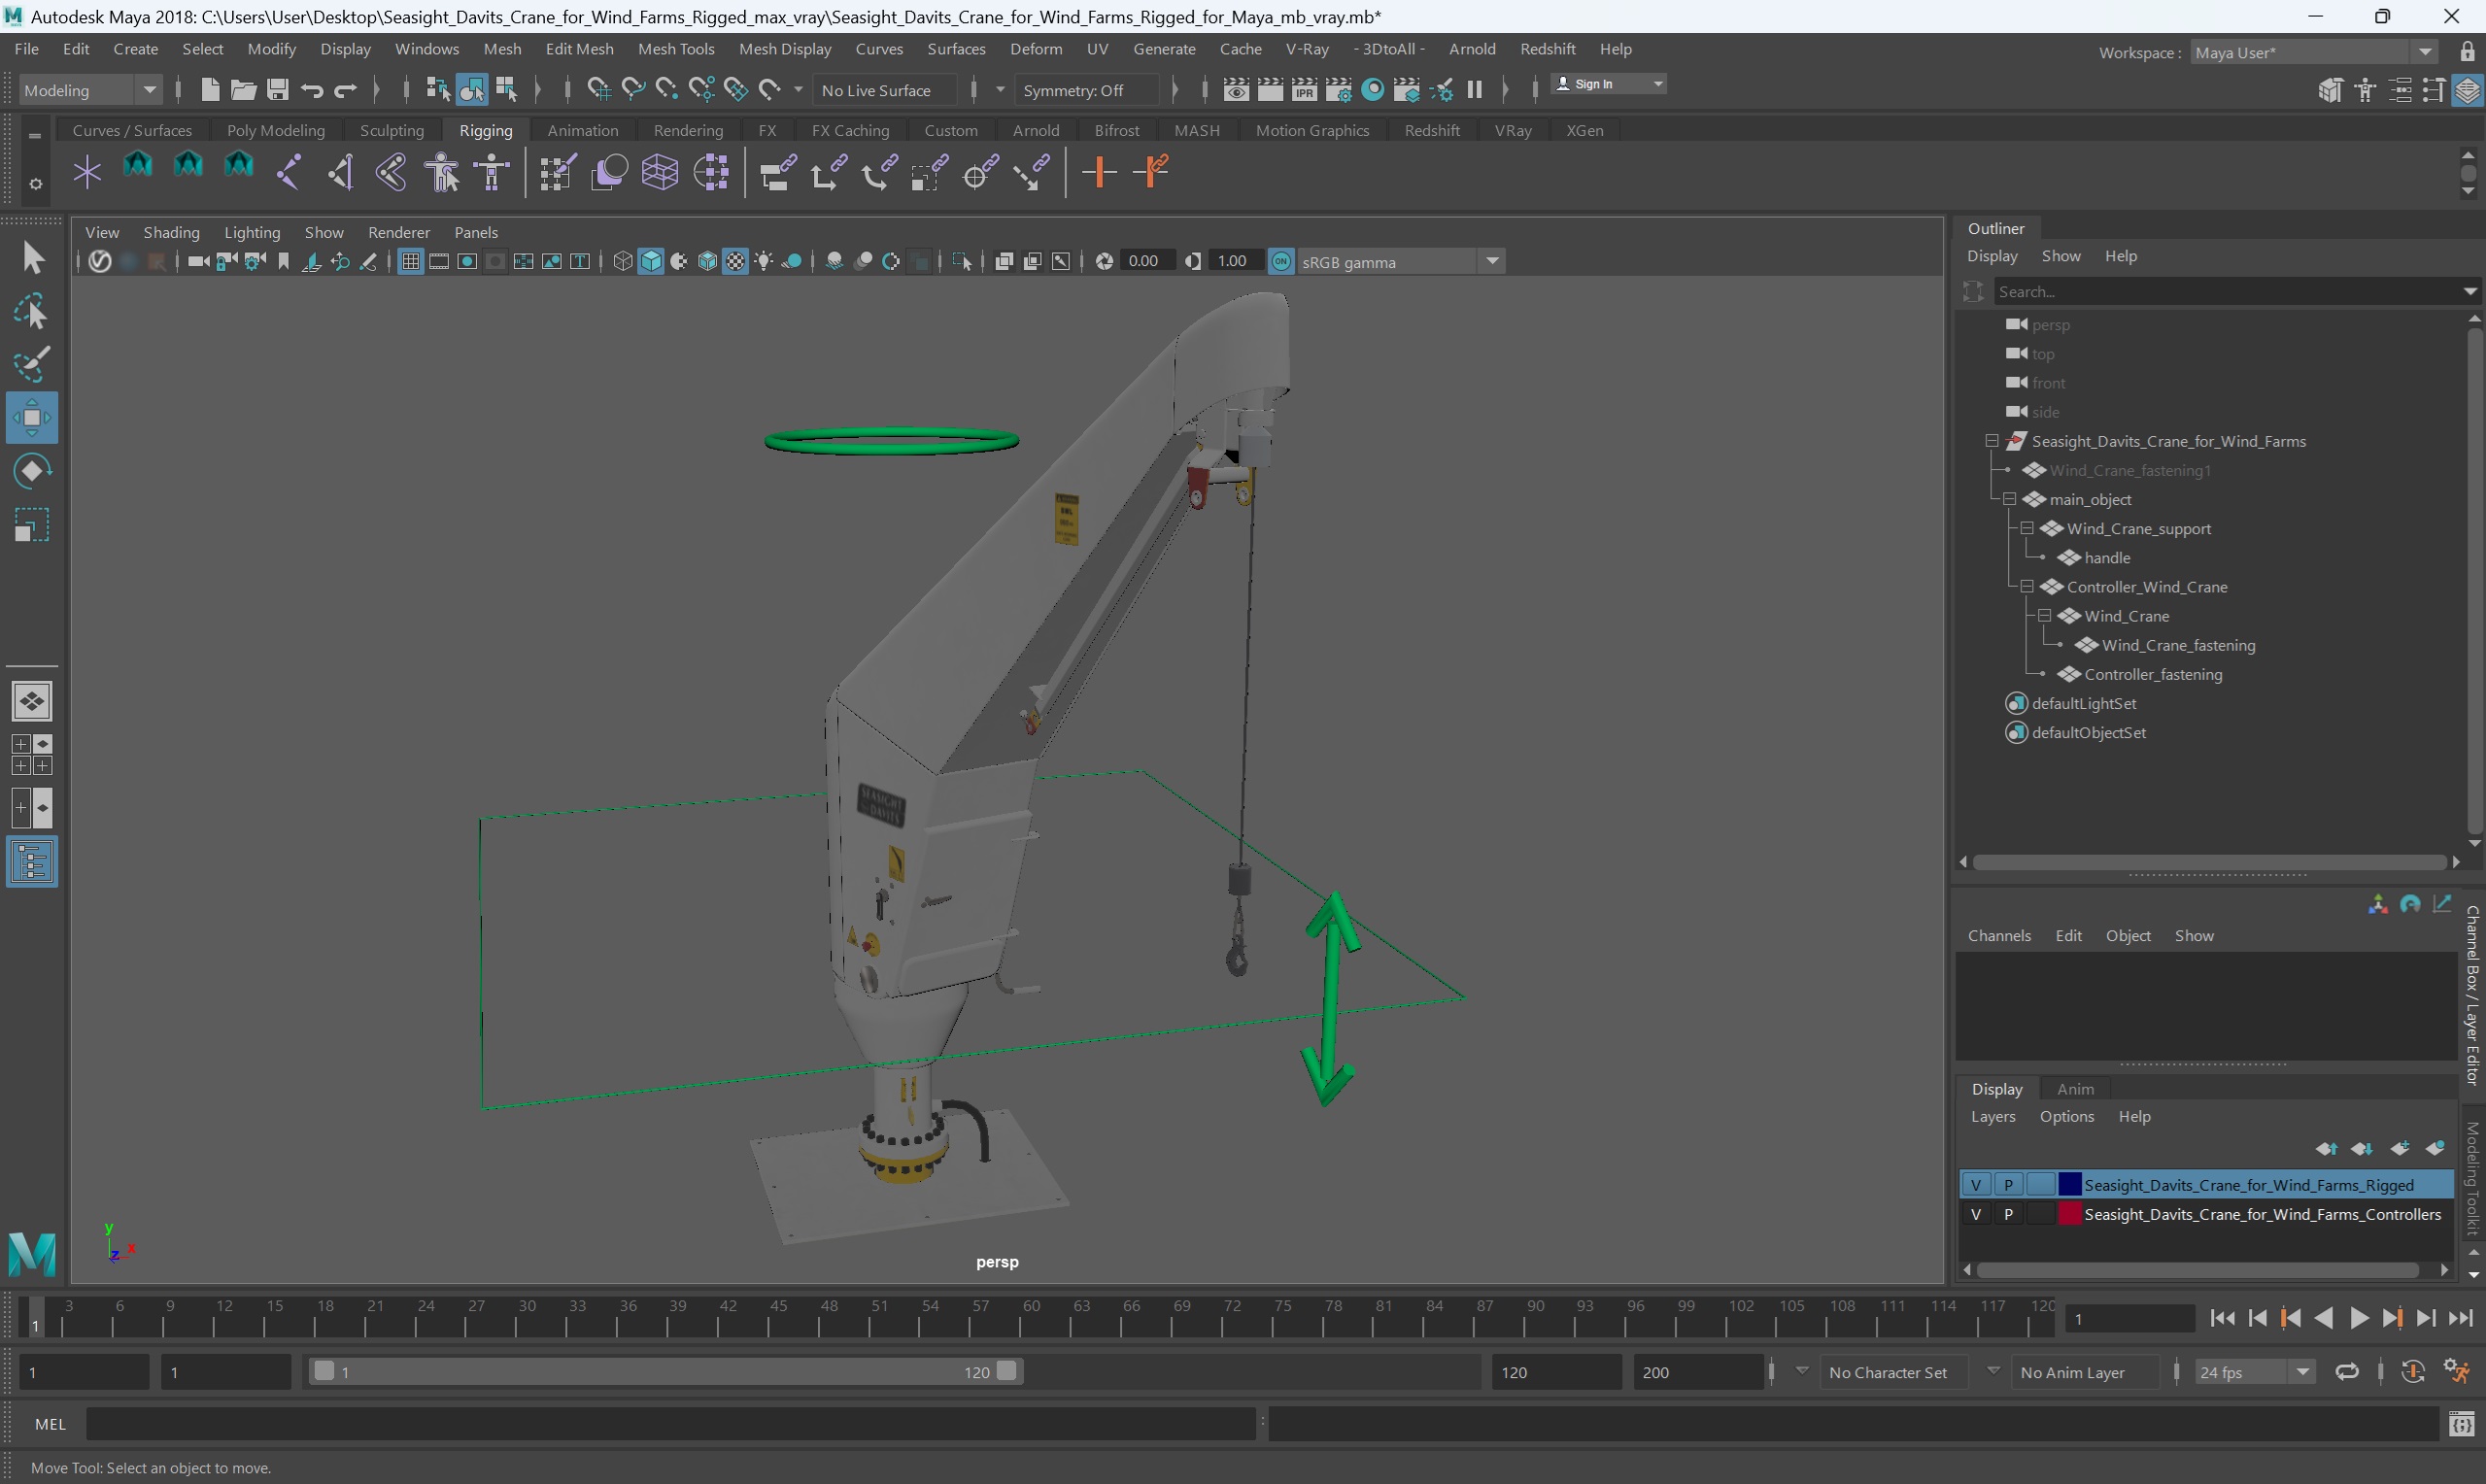2486x1484 pixels.
Task: Open the Sign In dropdown
Action: [1608, 84]
